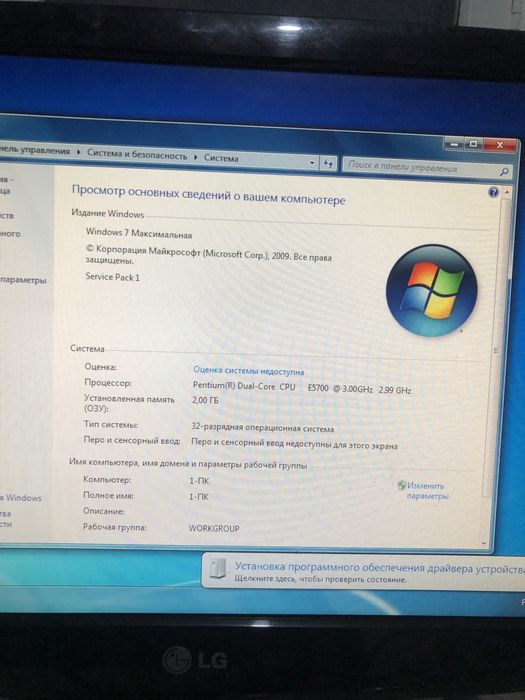Click the scrollbar up arrow
Image resolution: width=525 pixels, height=700 pixels.
pyautogui.click(x=507, y=193)
